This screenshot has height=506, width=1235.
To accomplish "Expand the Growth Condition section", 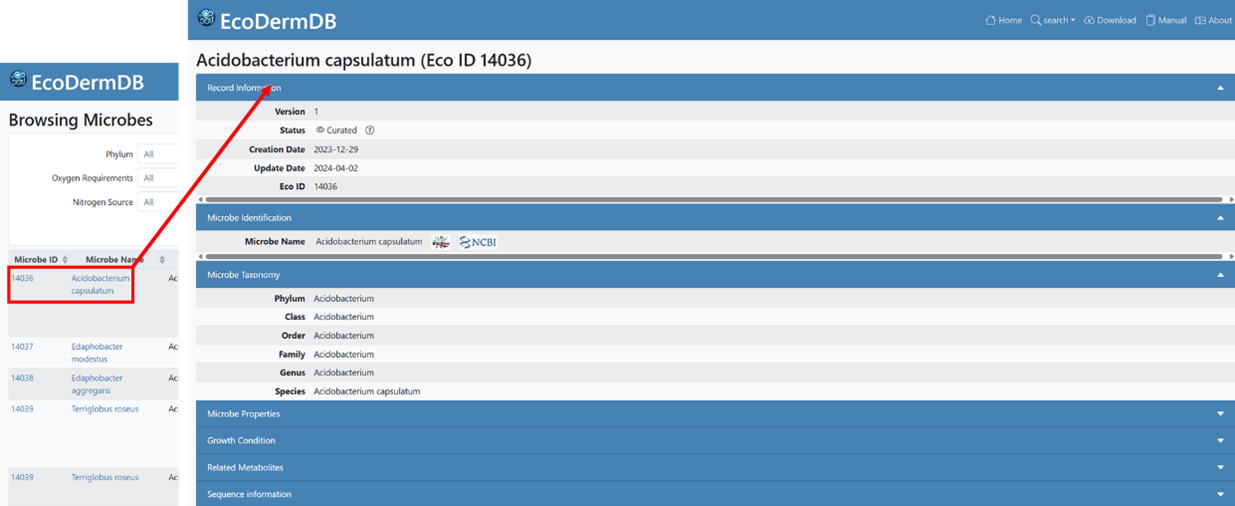I will click(1220, 441).
